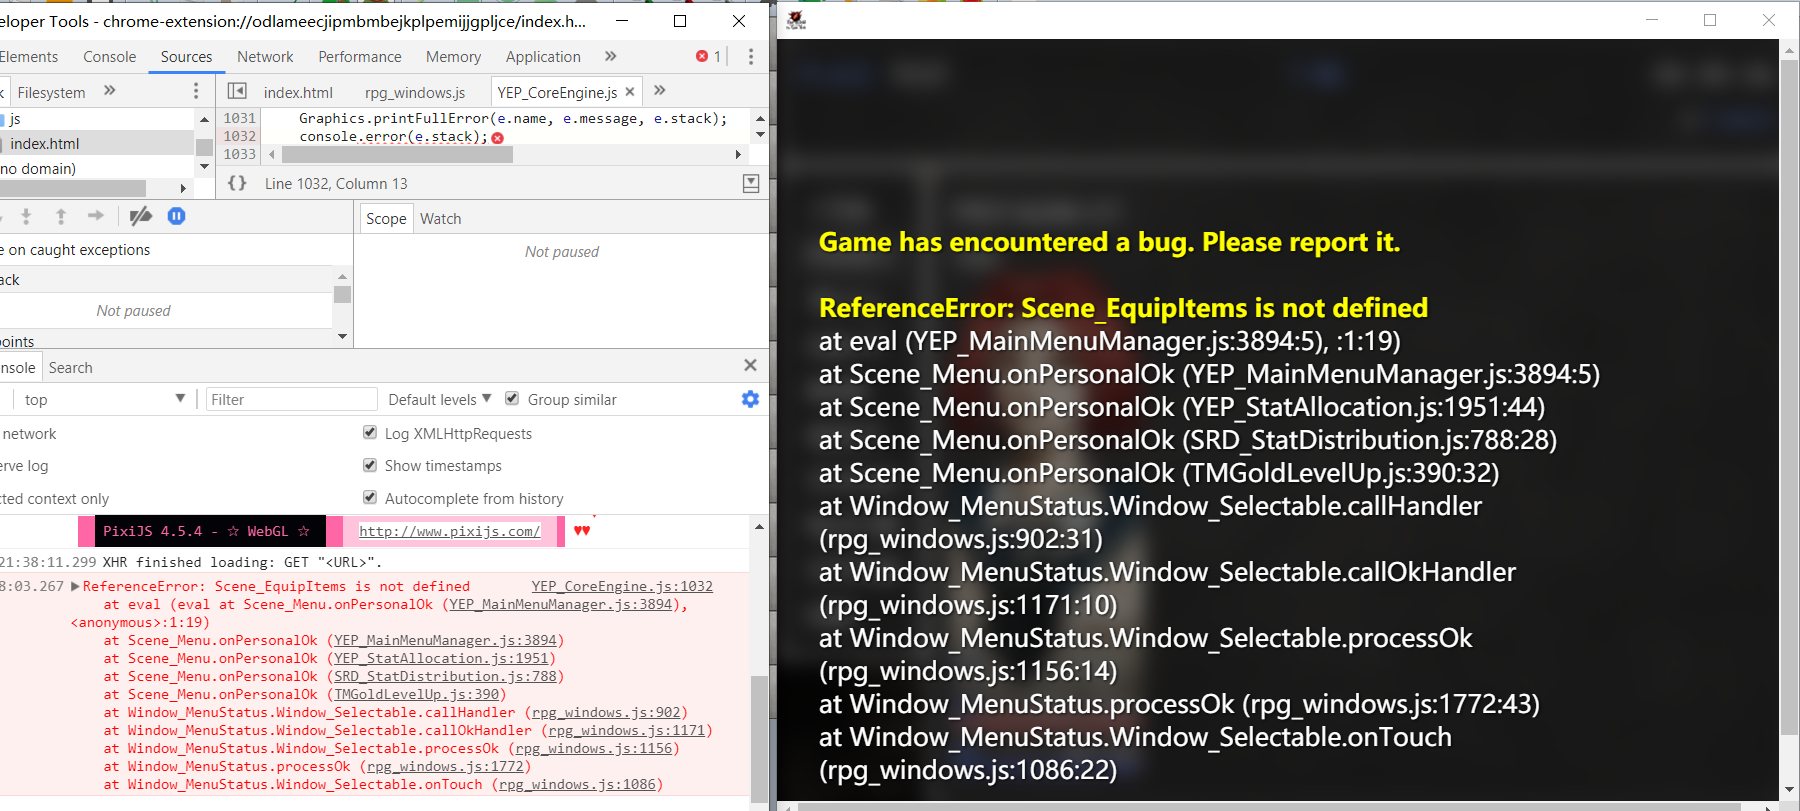This screenshot has height=811, width=1800.
Task: Close the console drawer
Action: [751, 366]
